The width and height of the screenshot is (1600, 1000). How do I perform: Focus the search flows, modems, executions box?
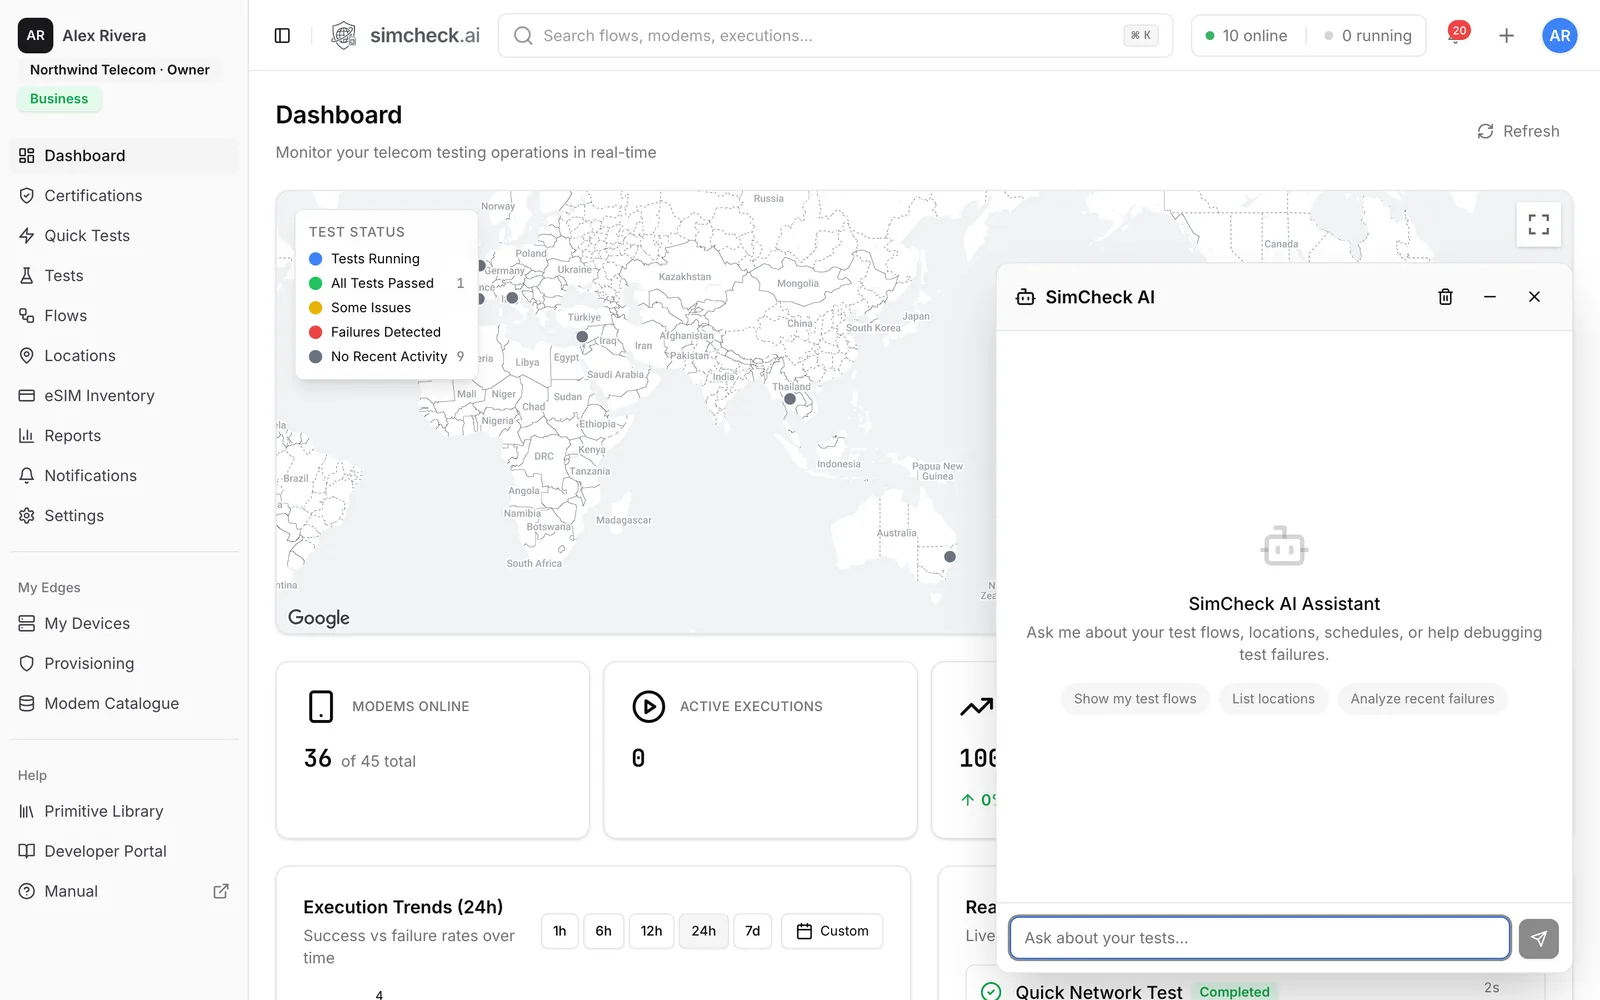[x=835, y=36]
